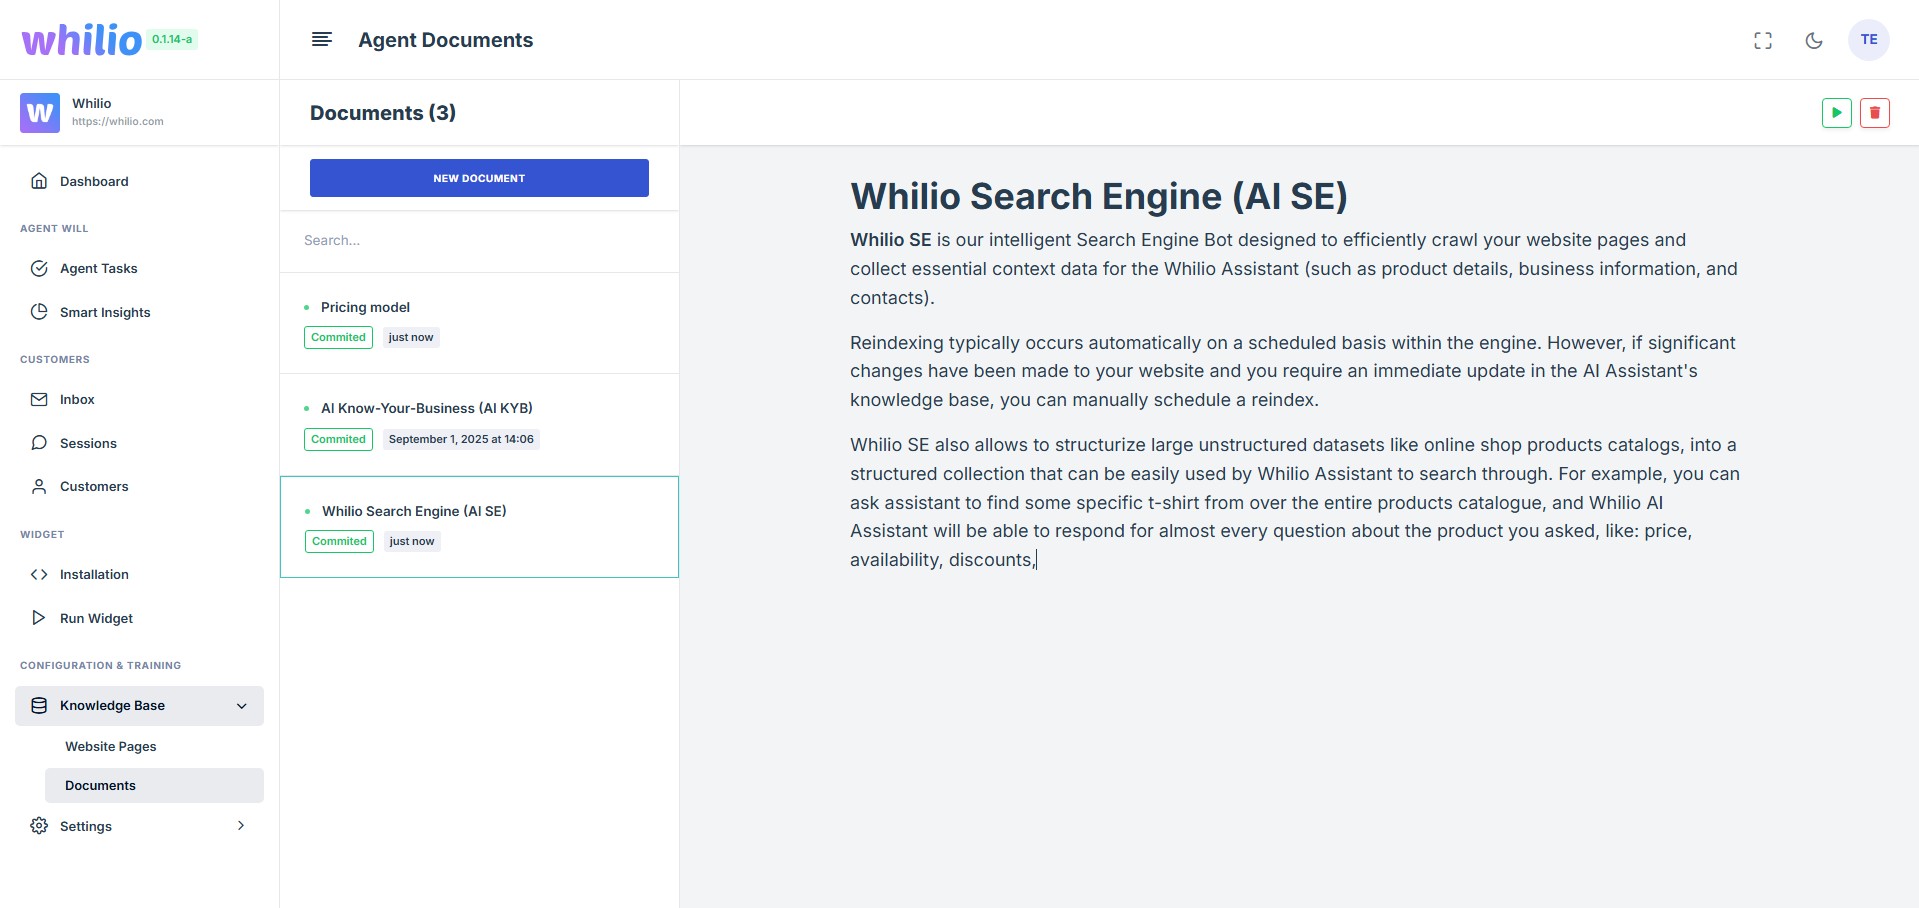The width and height of the screenshot is (1919, 908).
Task: Open Smart Insights in the sidebar
Action: [104, 312]
